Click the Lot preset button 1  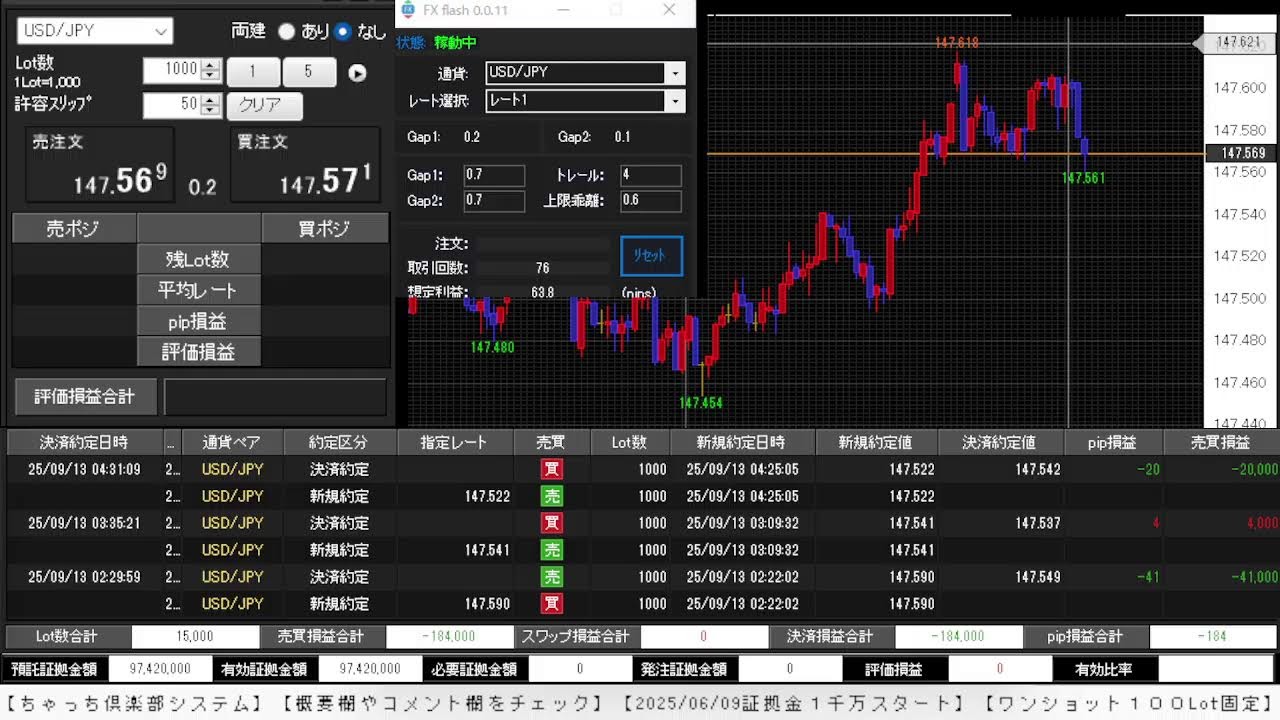253,72
